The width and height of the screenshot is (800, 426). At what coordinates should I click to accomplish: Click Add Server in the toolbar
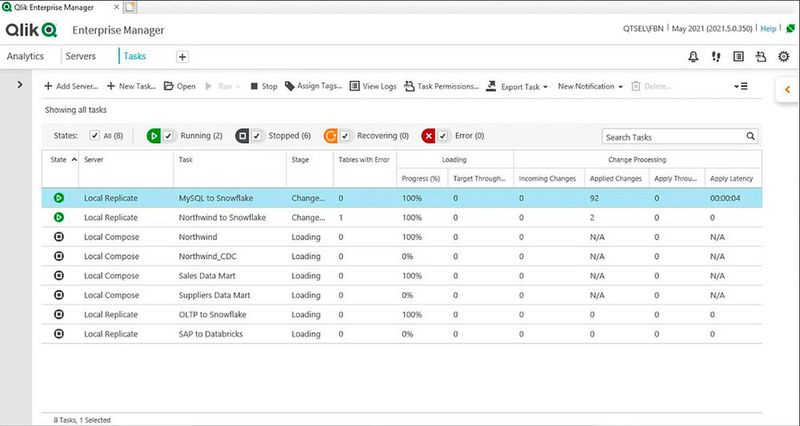pyautogui.click(x=71, y=86)
